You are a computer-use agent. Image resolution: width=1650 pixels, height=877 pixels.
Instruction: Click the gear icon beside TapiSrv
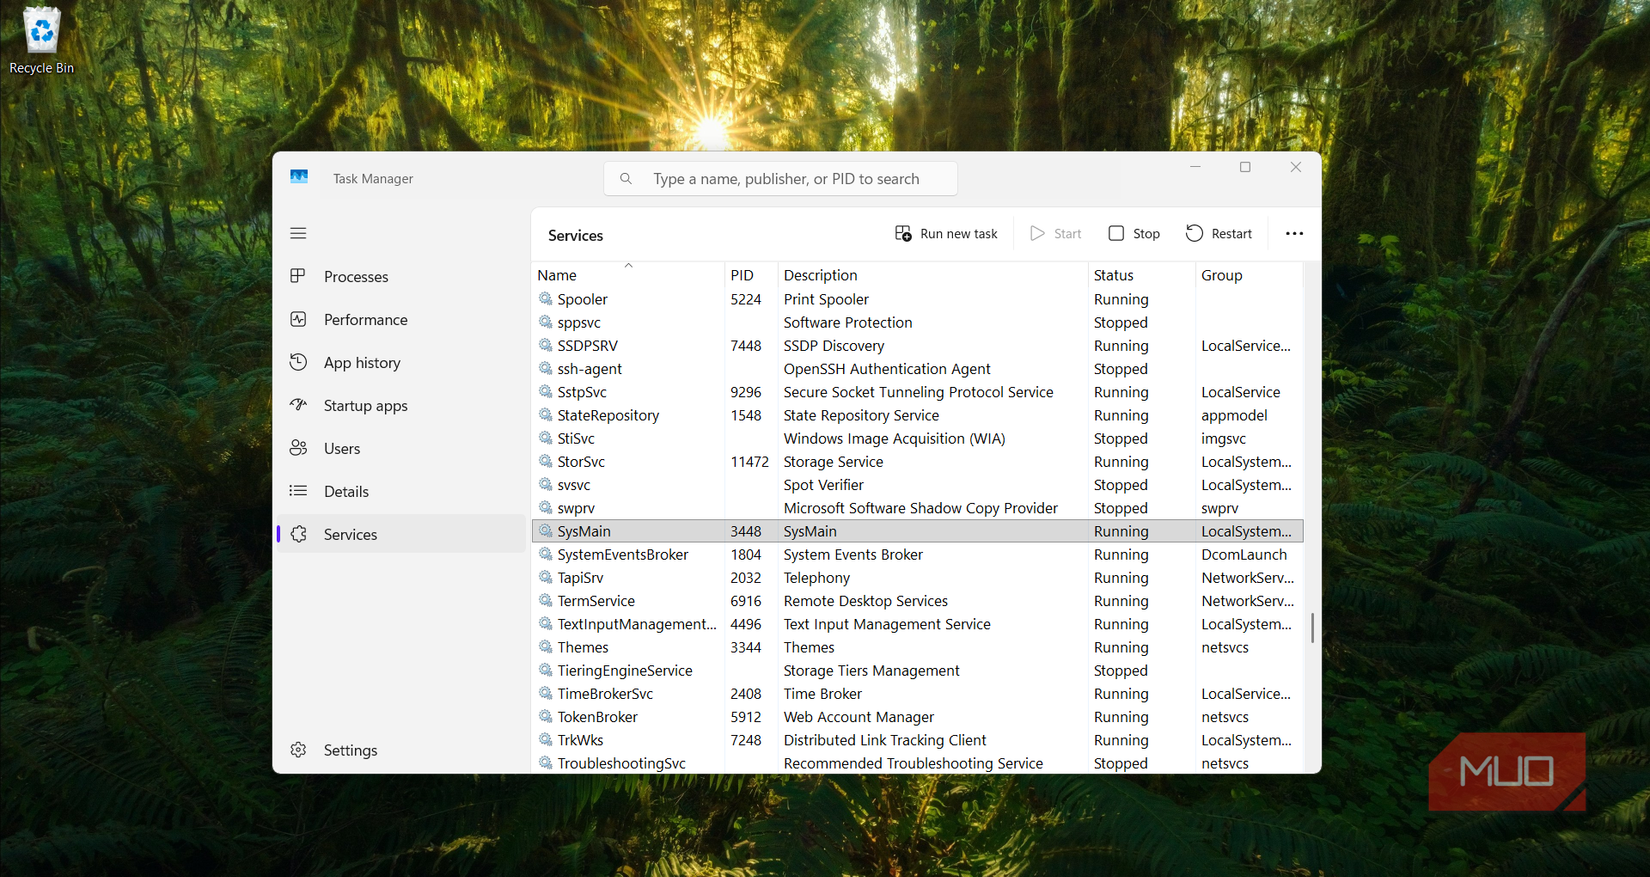546,577
